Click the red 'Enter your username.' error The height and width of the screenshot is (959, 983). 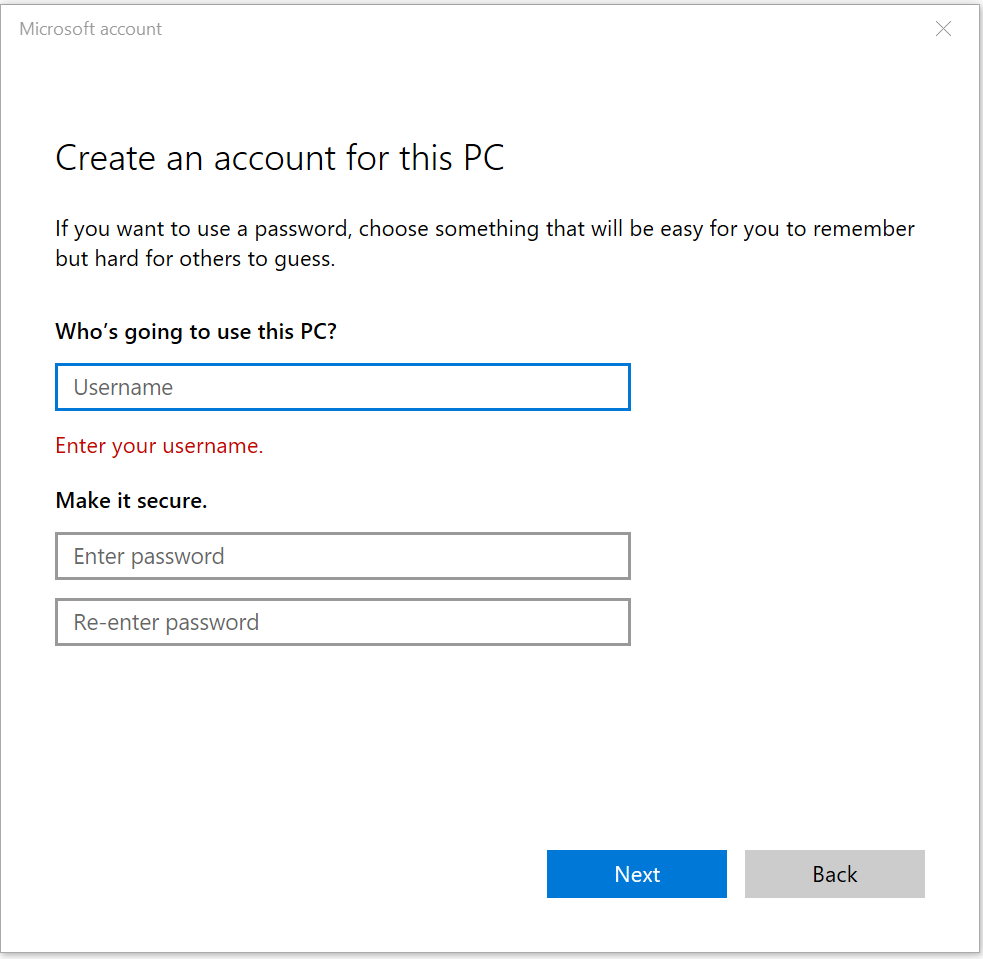[159, 446]
